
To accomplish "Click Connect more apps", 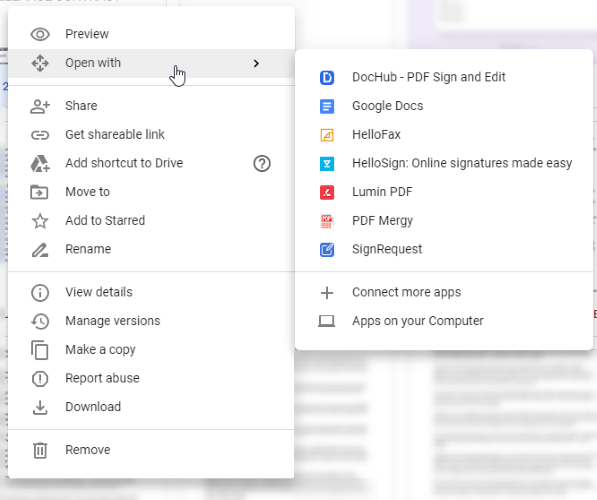I will [x=444, y=293].
